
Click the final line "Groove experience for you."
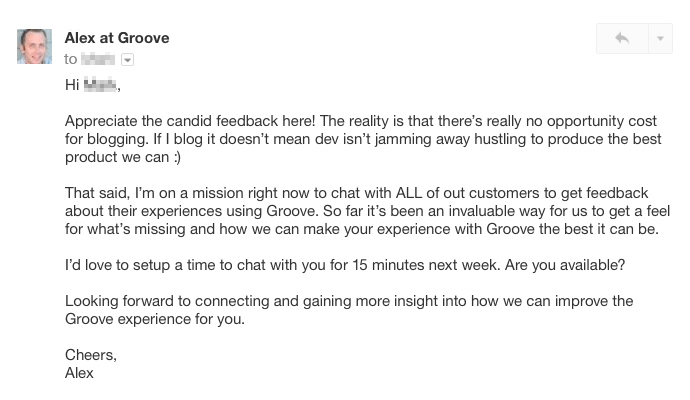154,320
